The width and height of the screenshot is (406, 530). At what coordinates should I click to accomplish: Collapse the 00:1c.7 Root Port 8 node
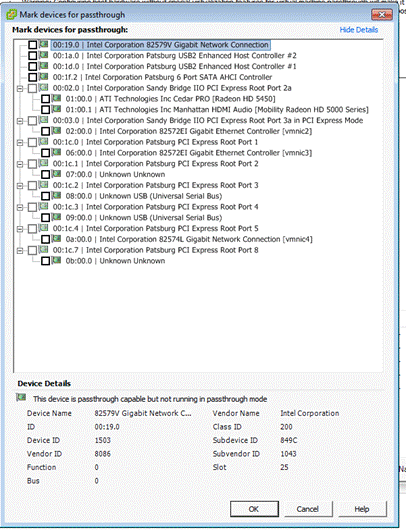point(20,251)
